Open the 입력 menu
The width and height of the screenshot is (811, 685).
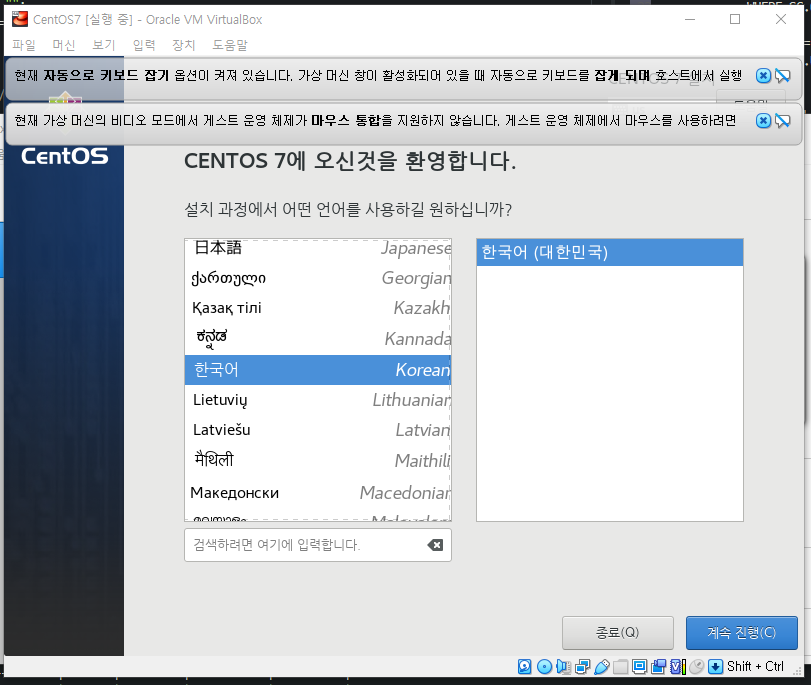click(144, 45)
